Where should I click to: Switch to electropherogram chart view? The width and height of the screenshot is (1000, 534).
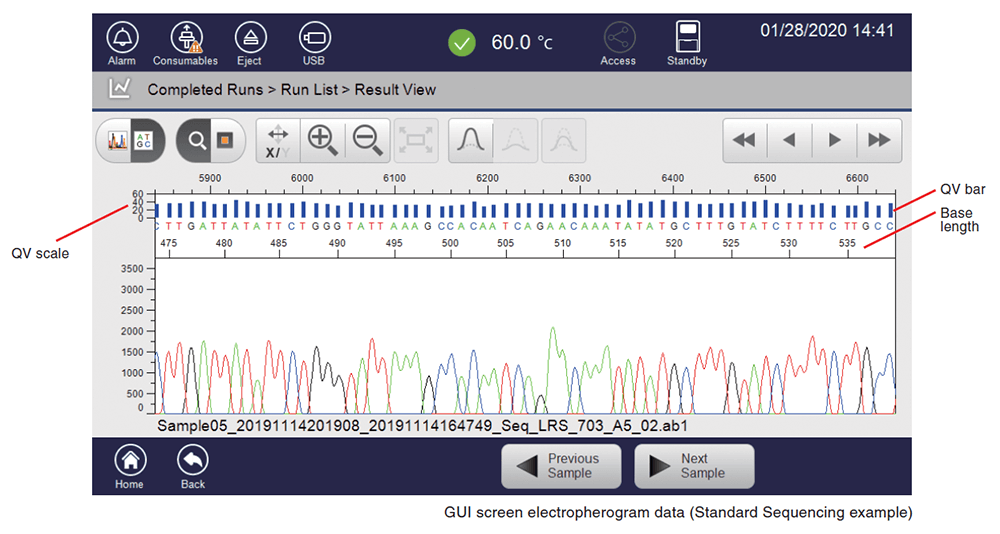(116, 141)
